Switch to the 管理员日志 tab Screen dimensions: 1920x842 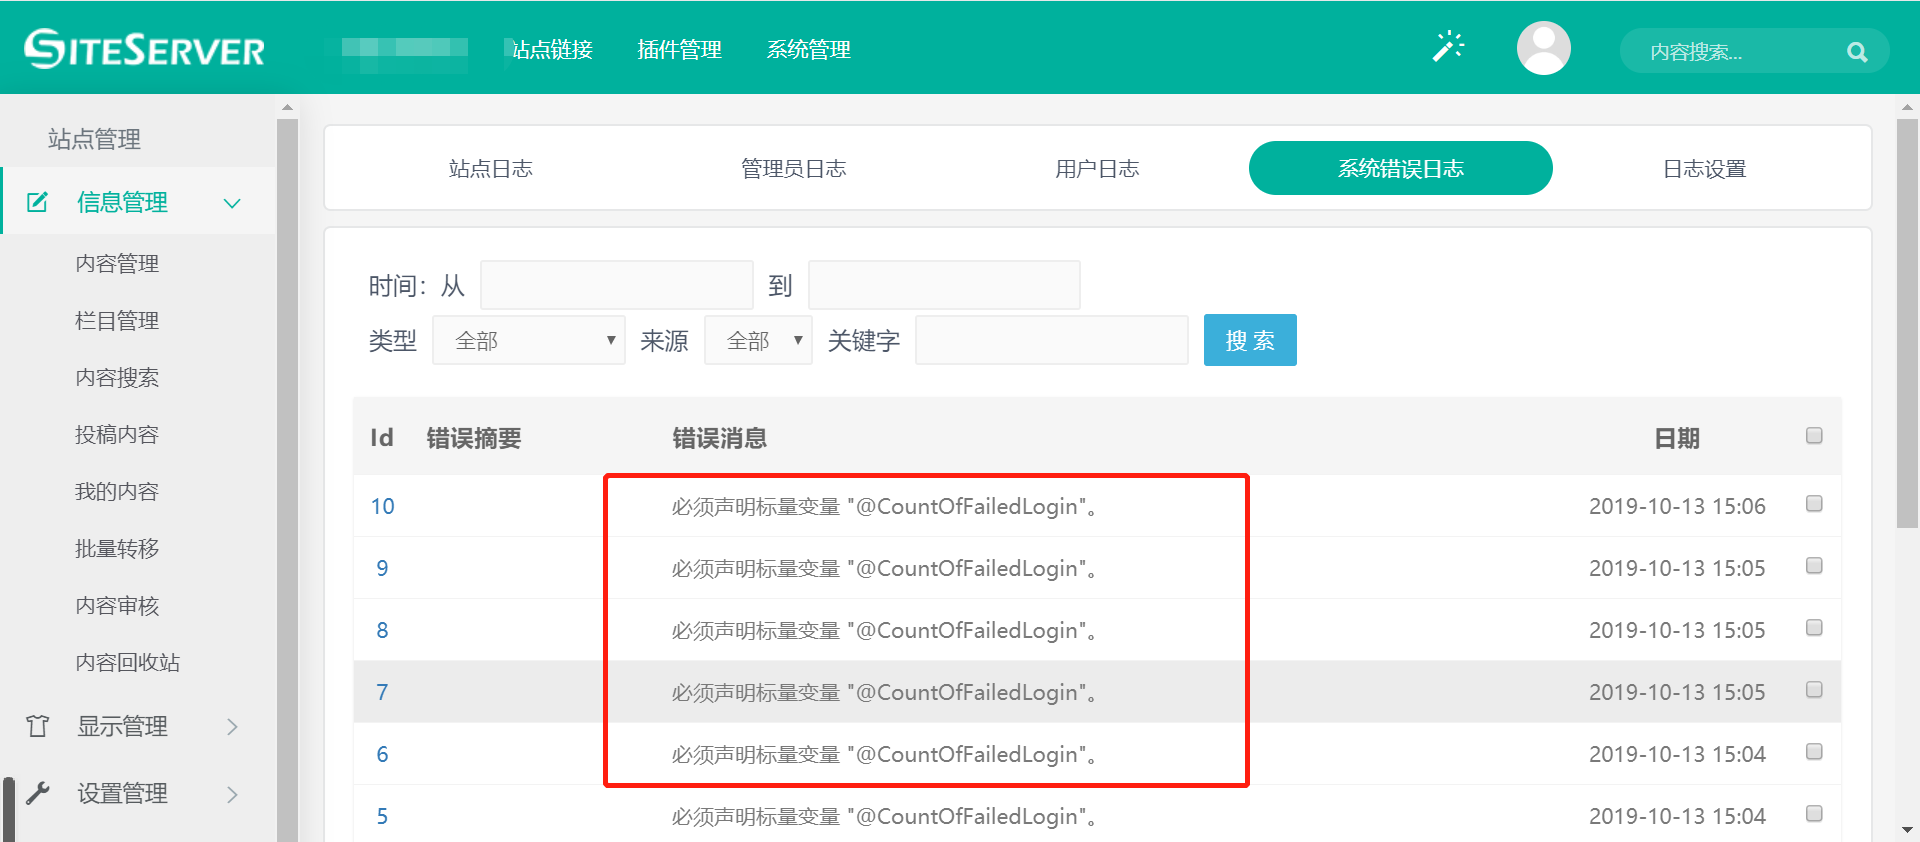[x=794, y=168]
